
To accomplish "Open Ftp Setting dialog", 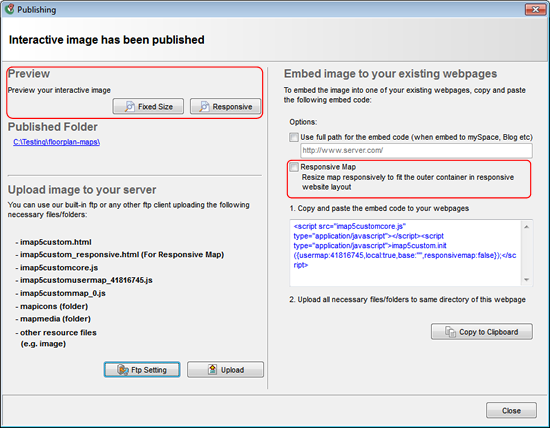I will 142,370.
